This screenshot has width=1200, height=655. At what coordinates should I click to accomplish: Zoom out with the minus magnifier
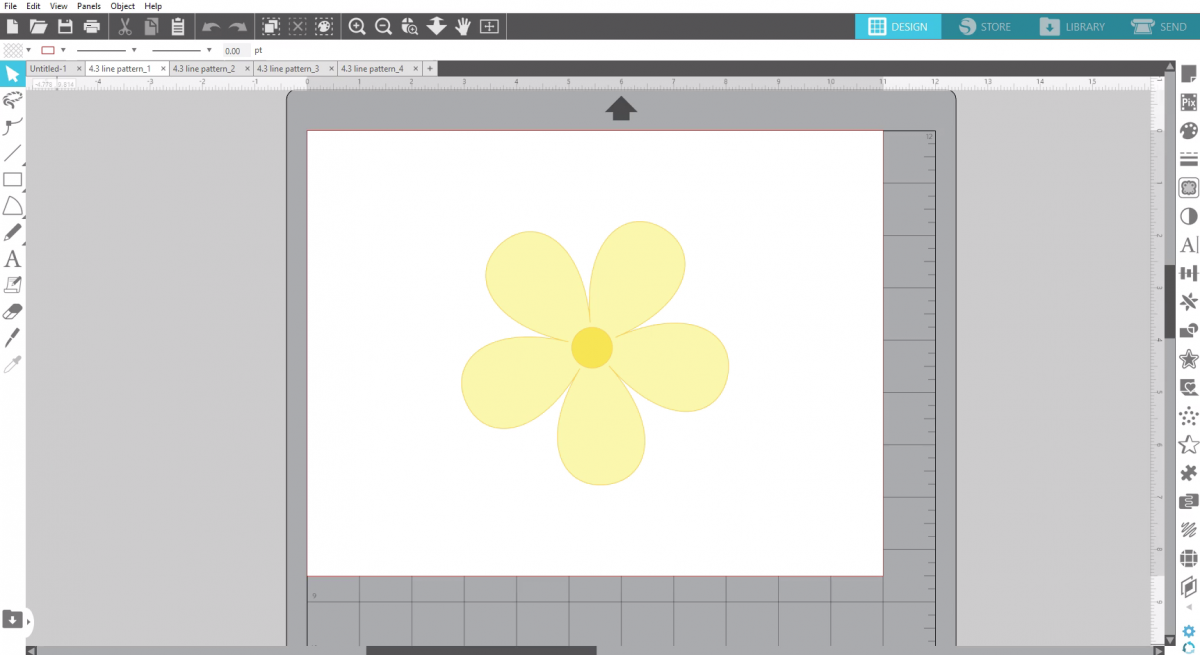click(x=383, y=27)
